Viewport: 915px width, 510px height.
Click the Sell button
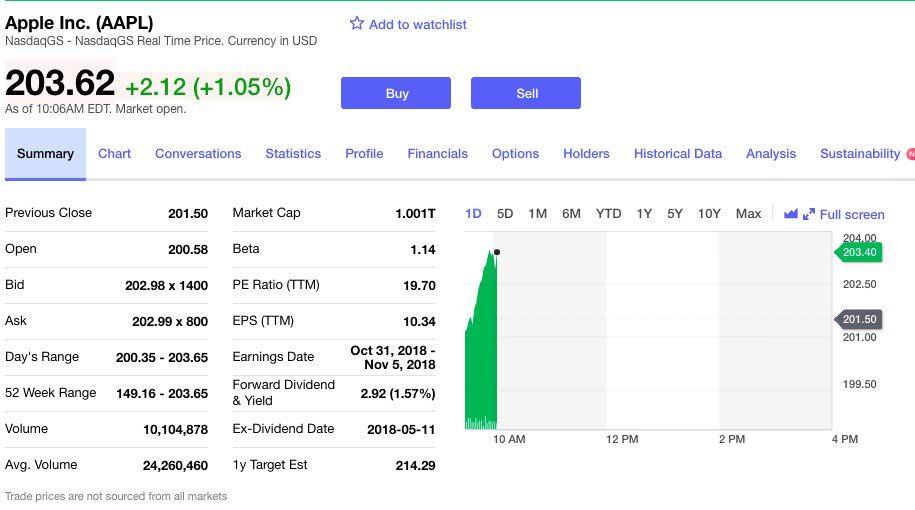(526, 93)
